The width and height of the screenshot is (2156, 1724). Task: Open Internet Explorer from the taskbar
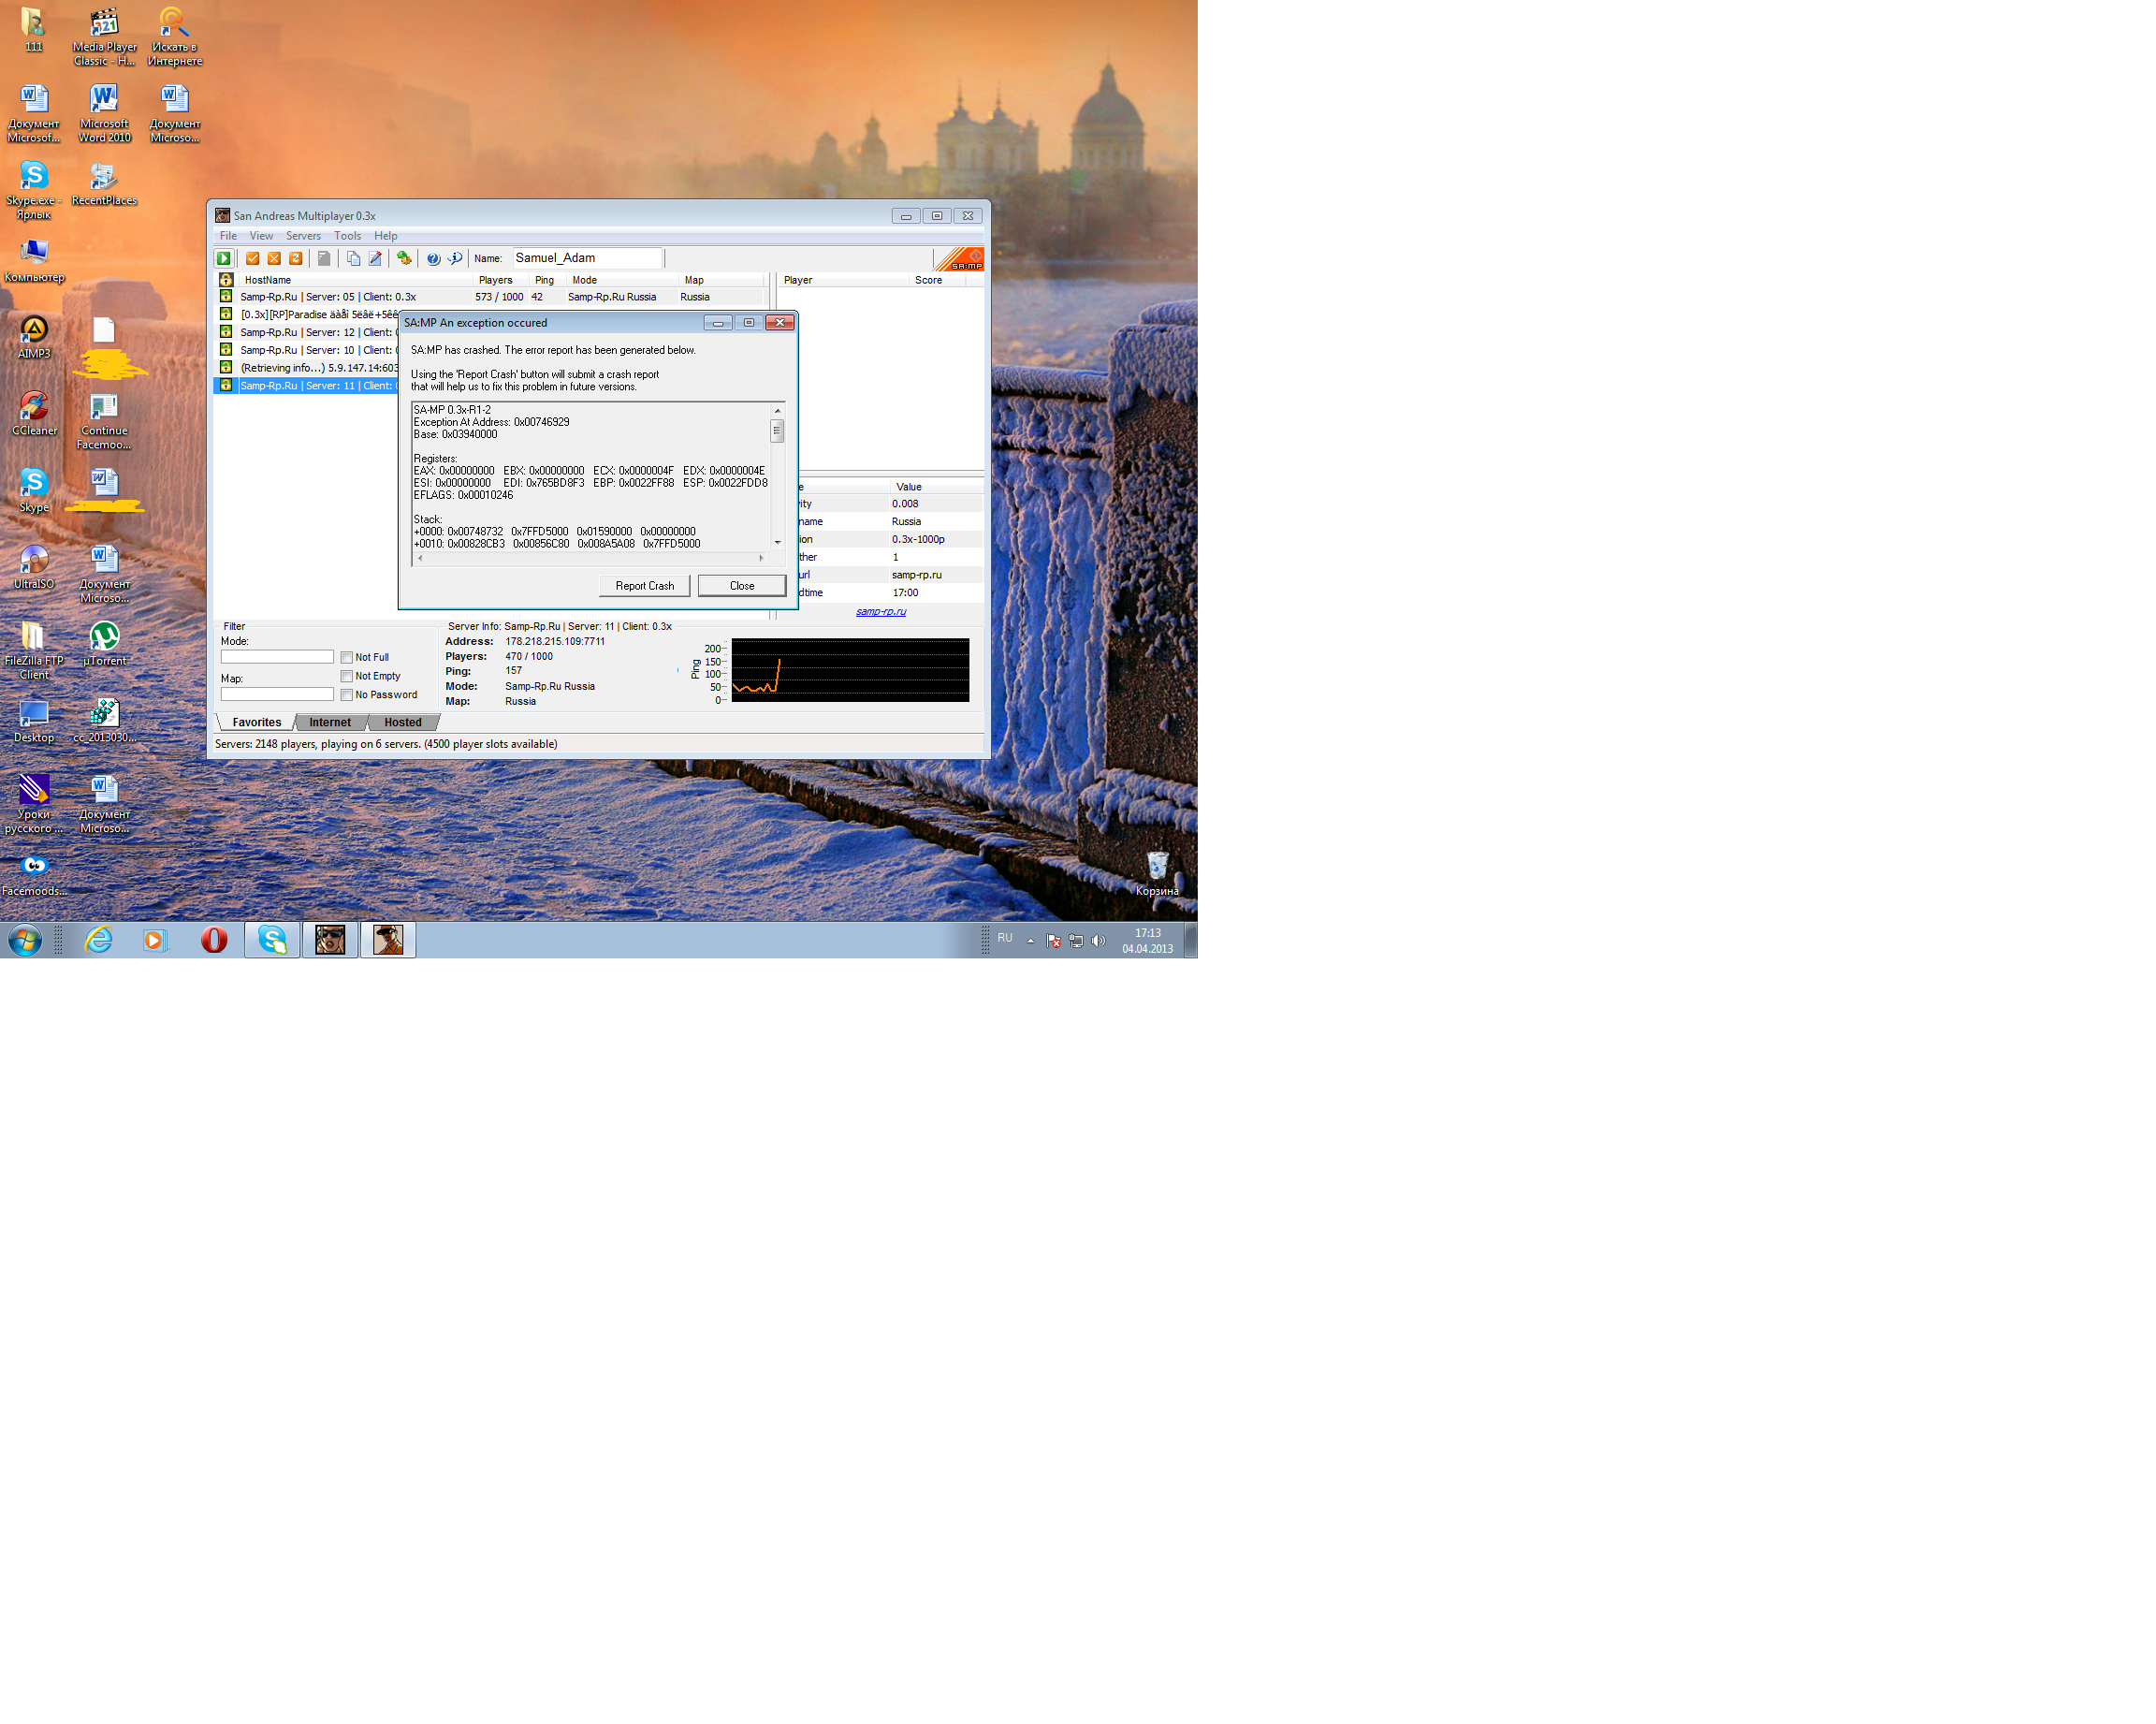[98, 939]
